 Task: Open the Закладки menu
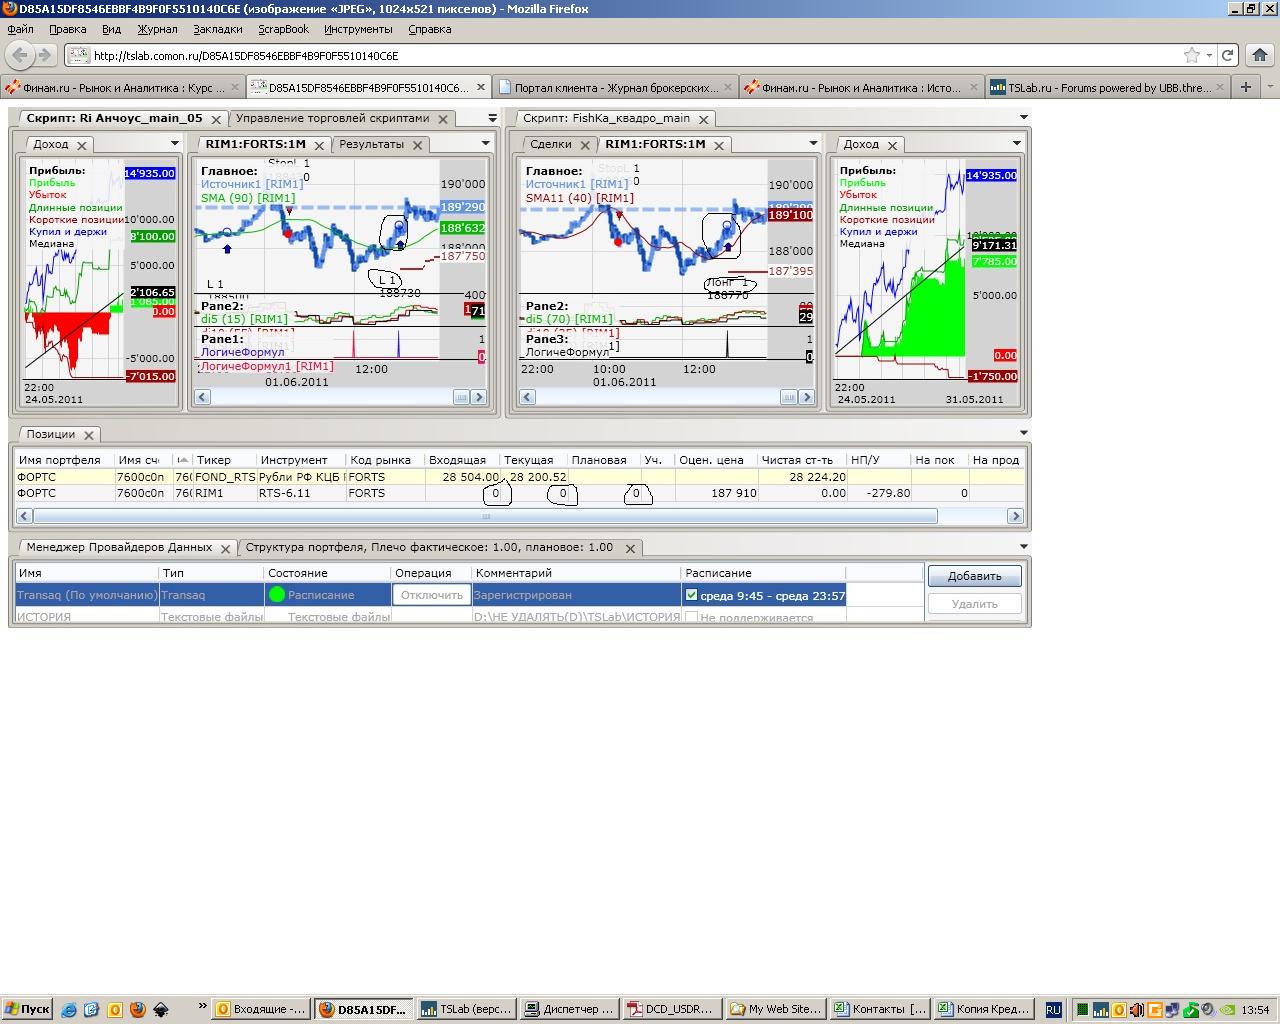[217, 30]
